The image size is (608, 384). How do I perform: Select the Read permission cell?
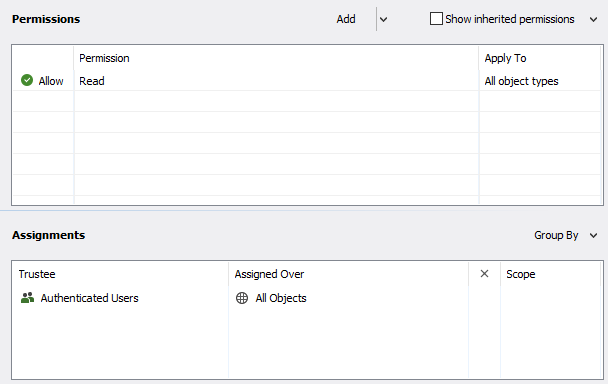pos(276,81)
